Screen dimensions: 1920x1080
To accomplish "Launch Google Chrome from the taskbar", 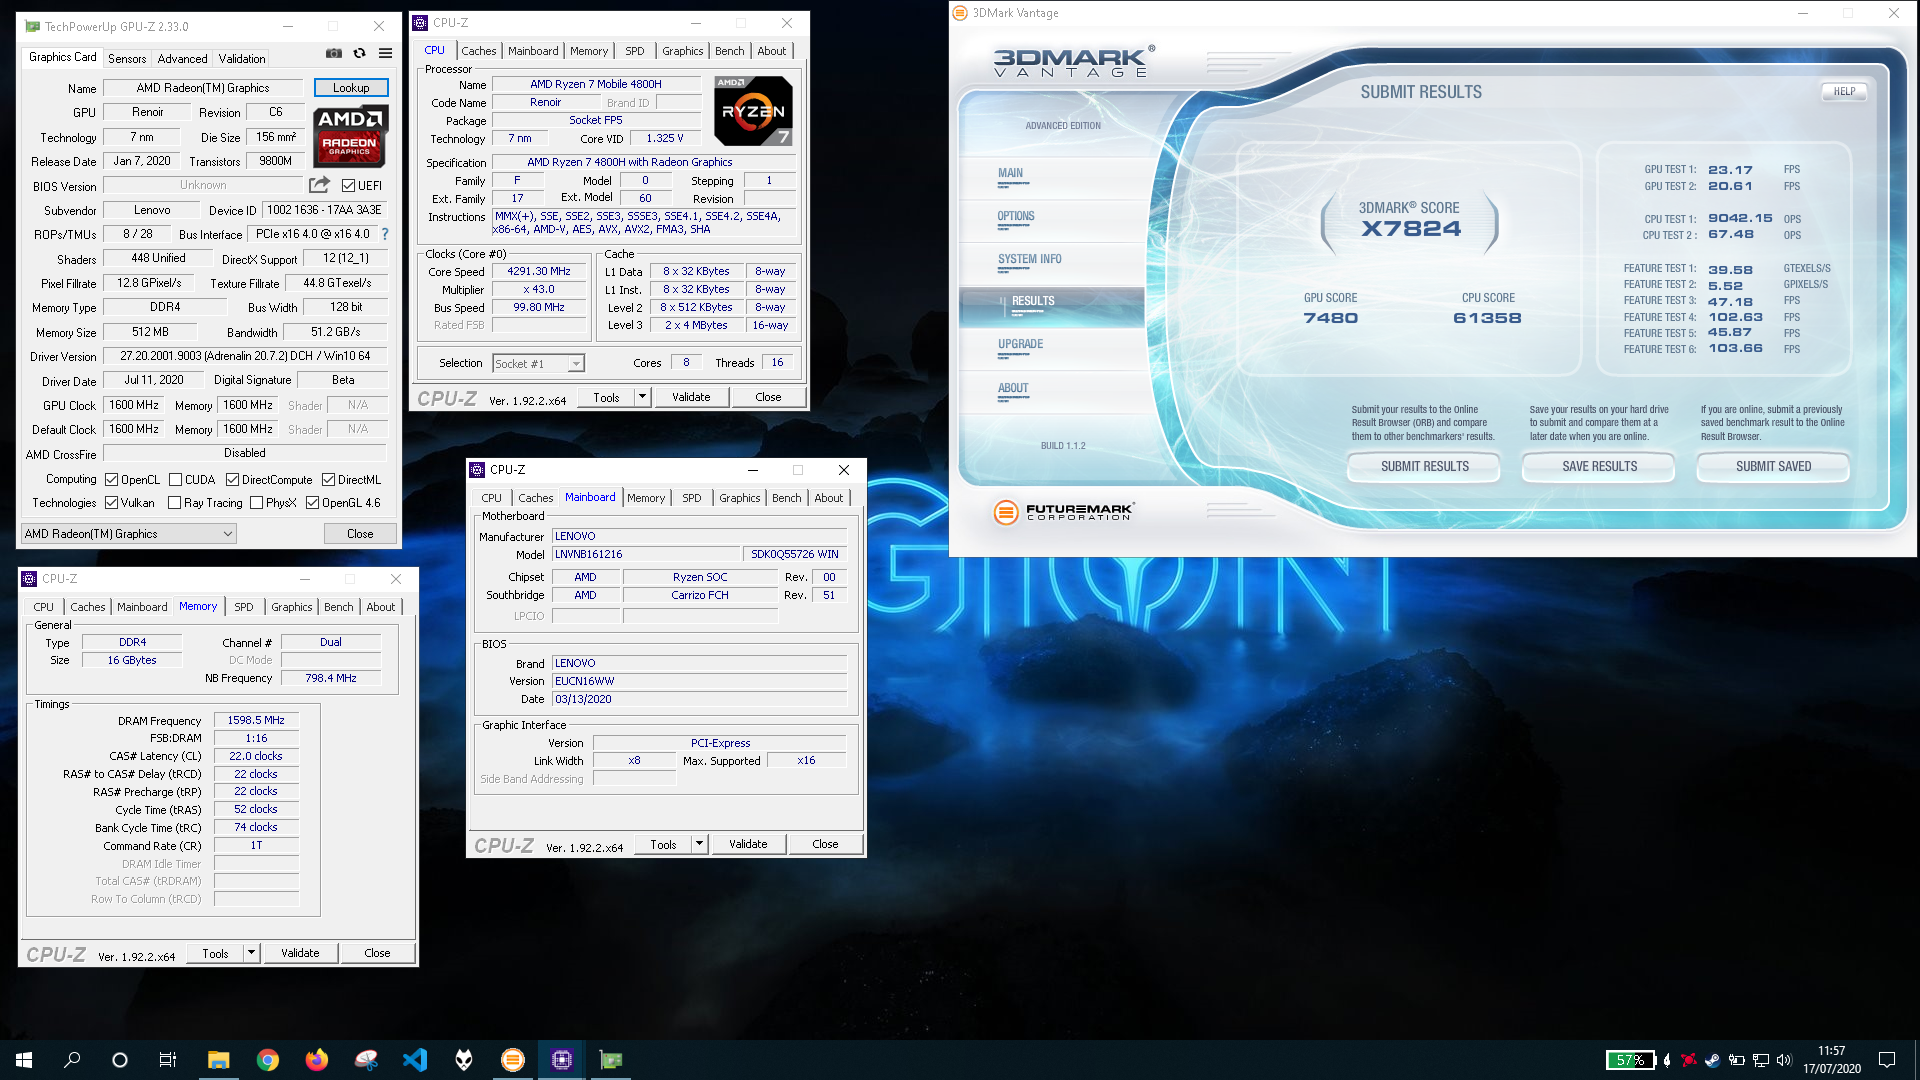I will 267,1060.
